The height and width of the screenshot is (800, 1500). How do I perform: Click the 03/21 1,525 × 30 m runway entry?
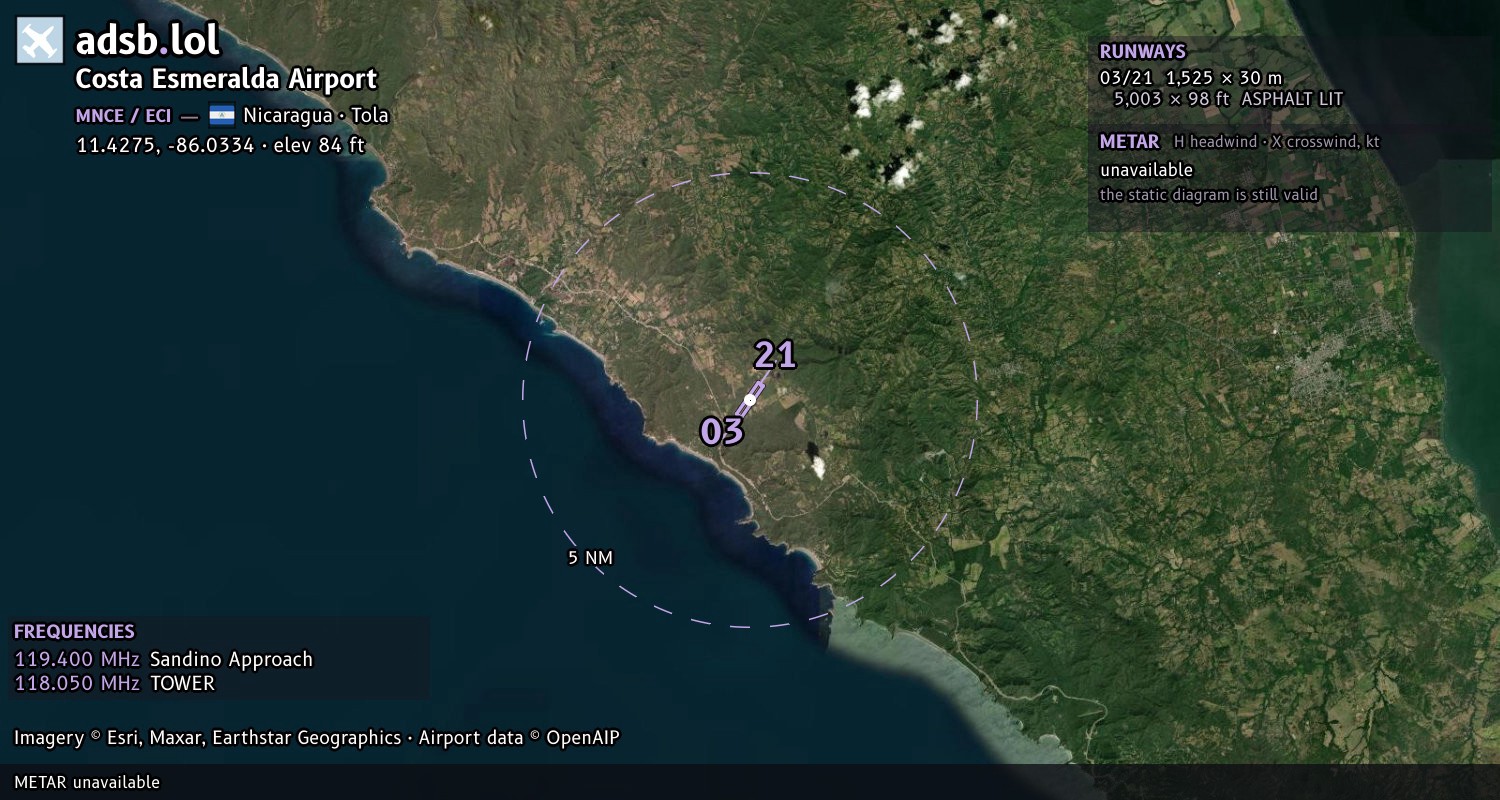coord(1190,77)
